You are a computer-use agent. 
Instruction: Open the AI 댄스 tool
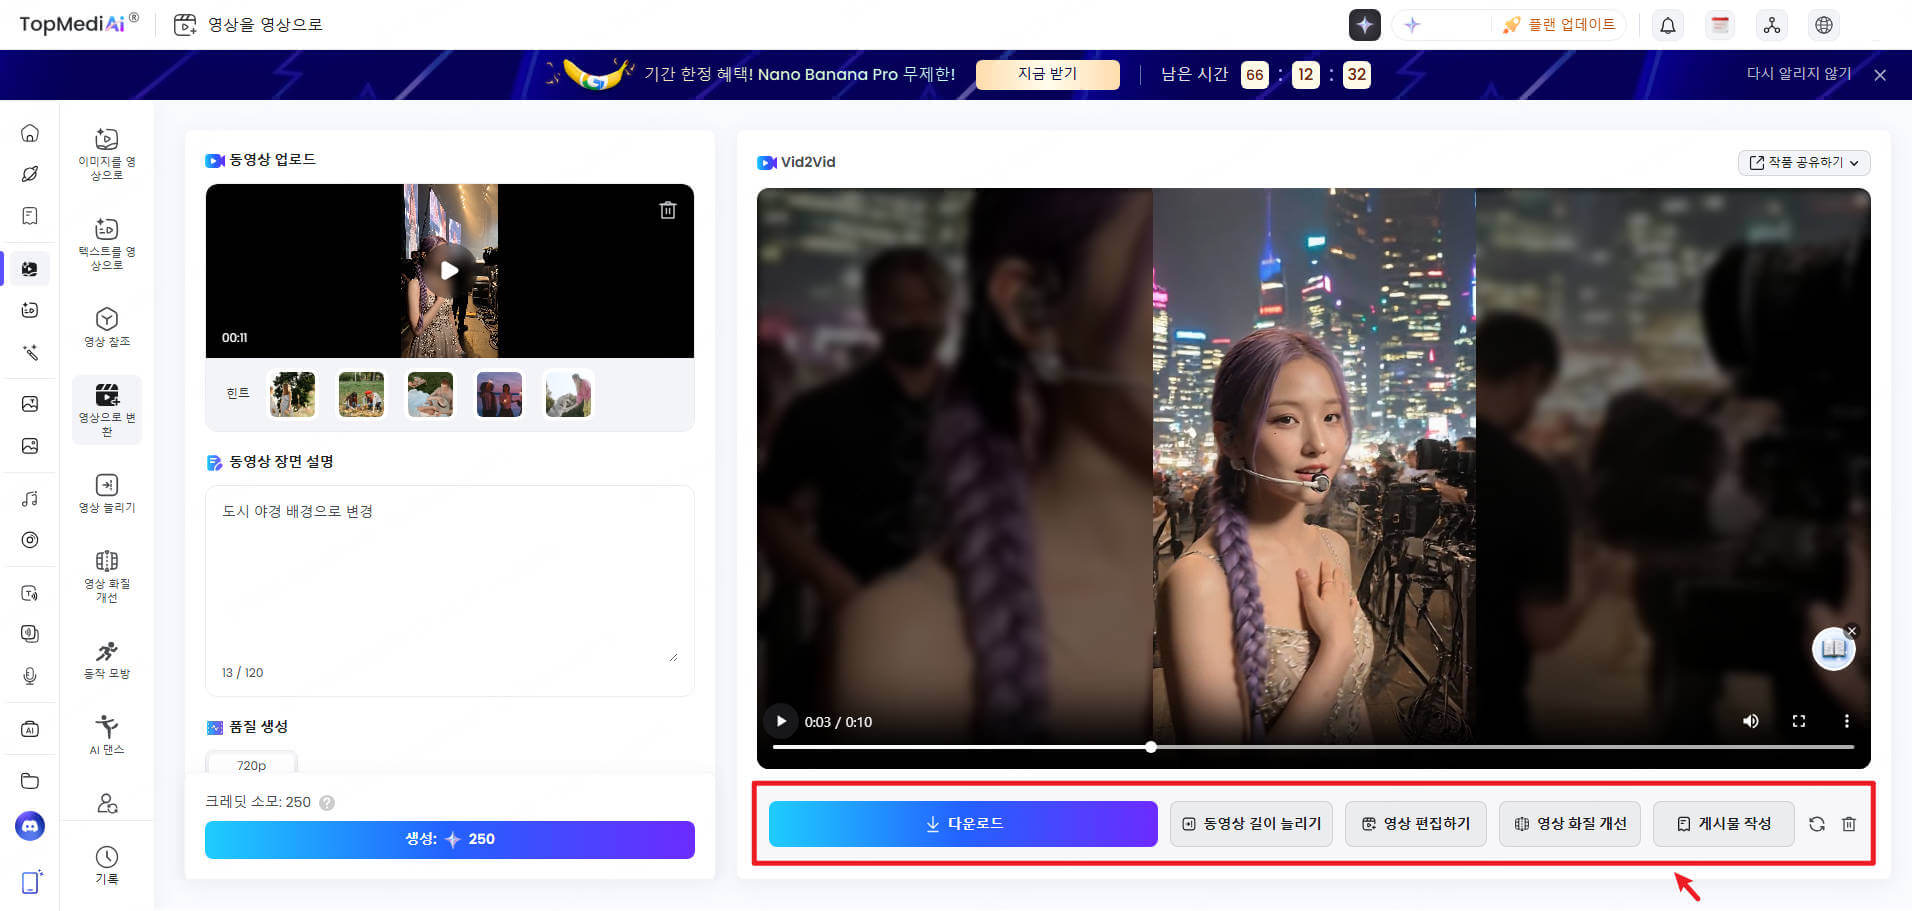[106, 733]
